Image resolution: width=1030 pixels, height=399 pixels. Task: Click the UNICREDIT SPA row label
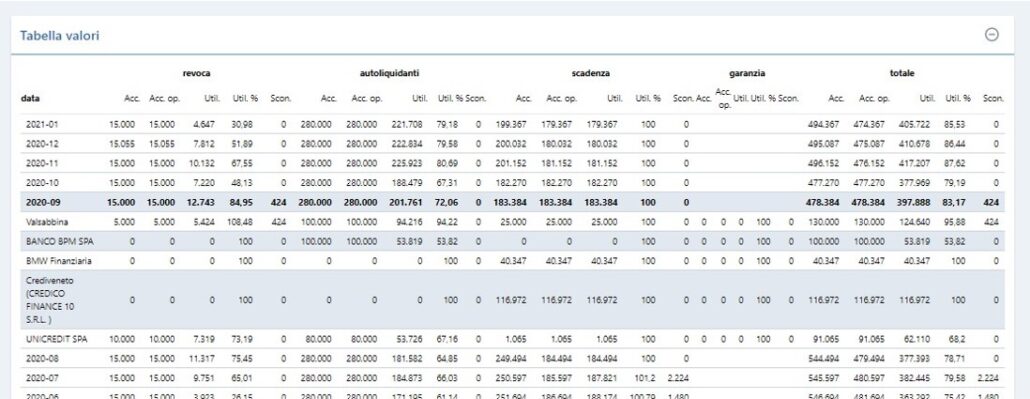(56, 339)
